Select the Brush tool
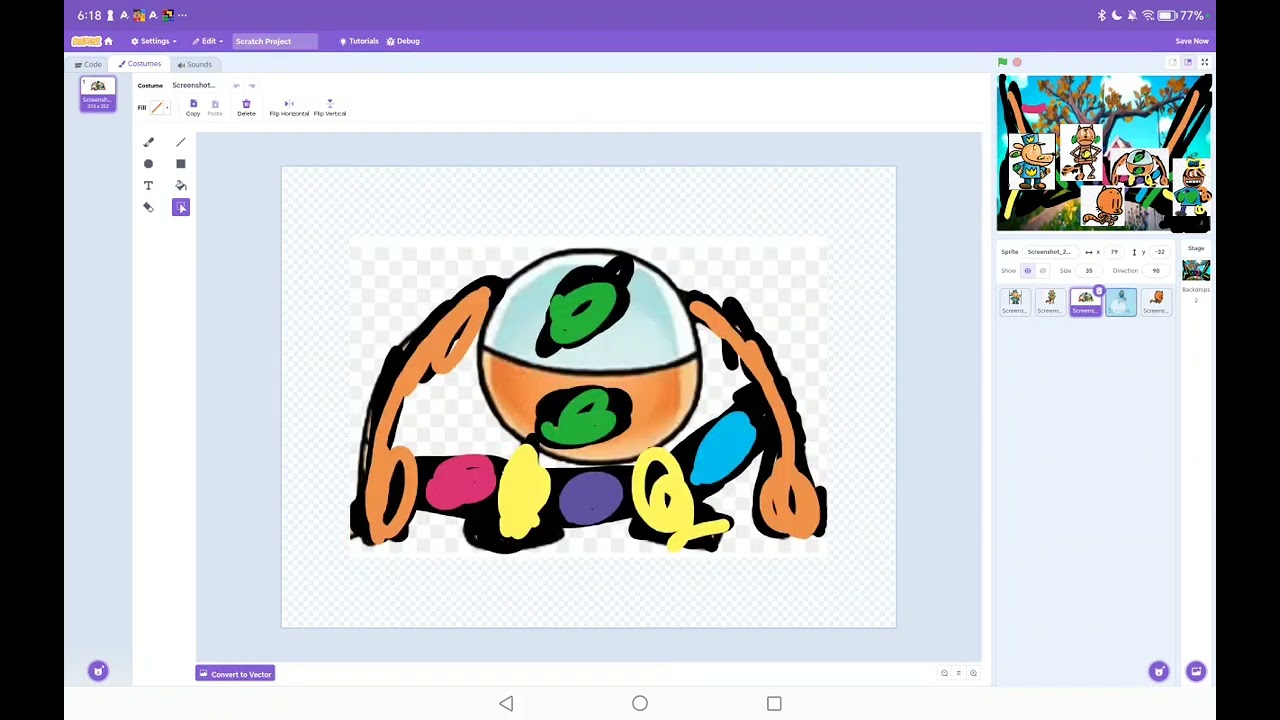This screenshot has width=1280, height=720. coord(148,142)
